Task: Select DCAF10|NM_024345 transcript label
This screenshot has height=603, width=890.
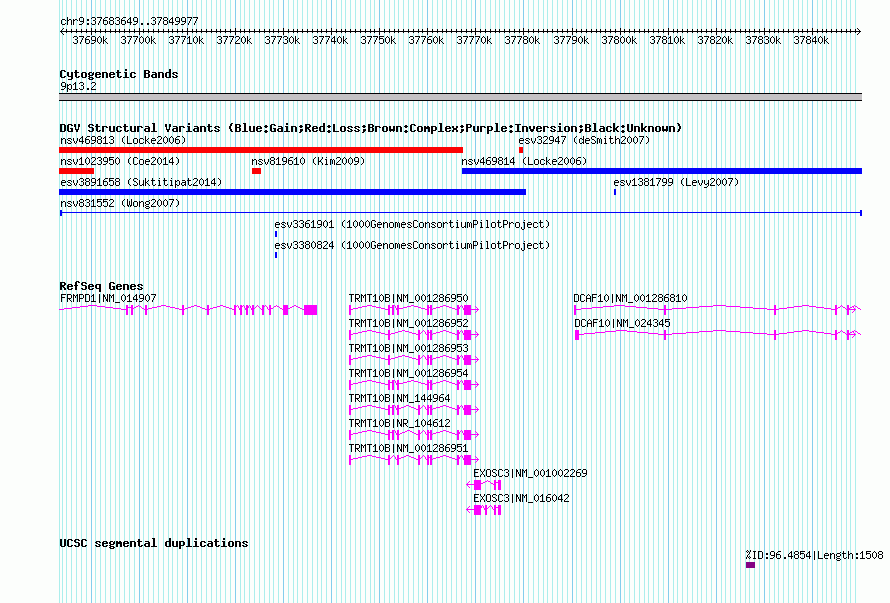Action: click(622, 323)
